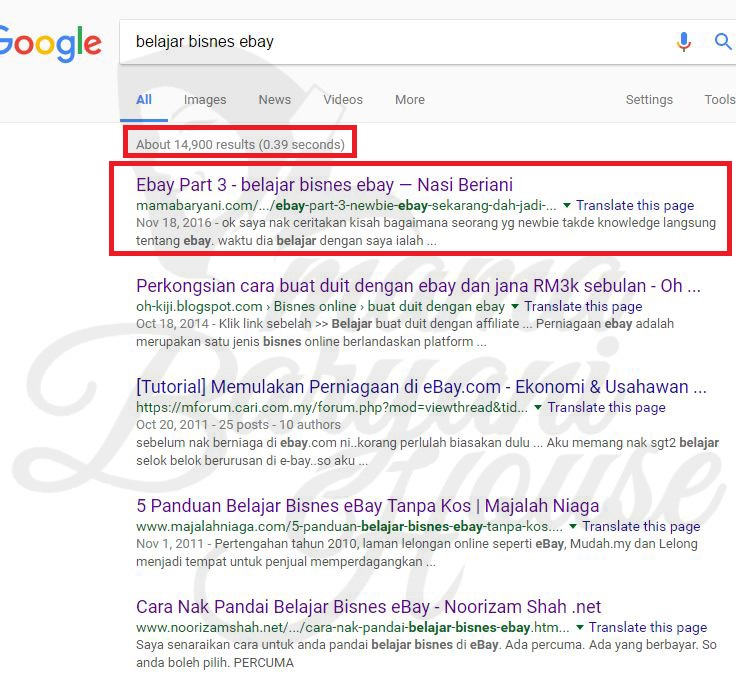Click the www.majalahniaga.com green URL text
Image resolution: width=736 pixels, height=685 pixels.
[350, 526]
